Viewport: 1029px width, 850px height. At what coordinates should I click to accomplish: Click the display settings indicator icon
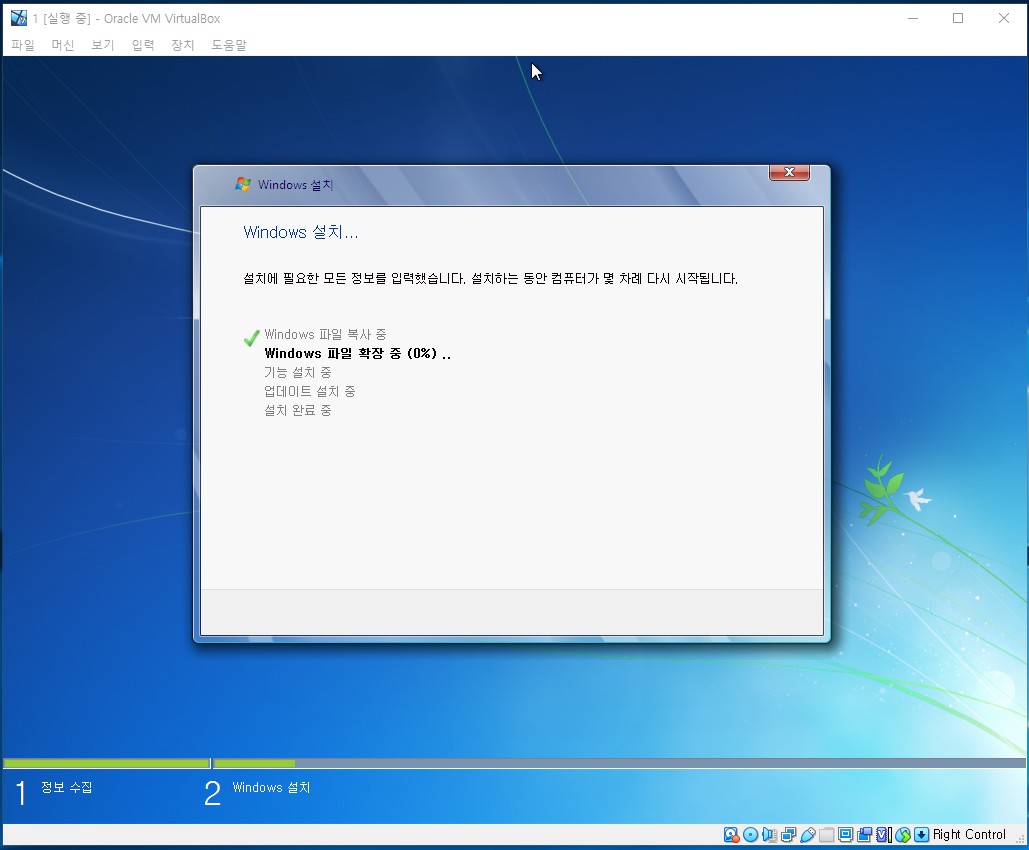point(845,834)
